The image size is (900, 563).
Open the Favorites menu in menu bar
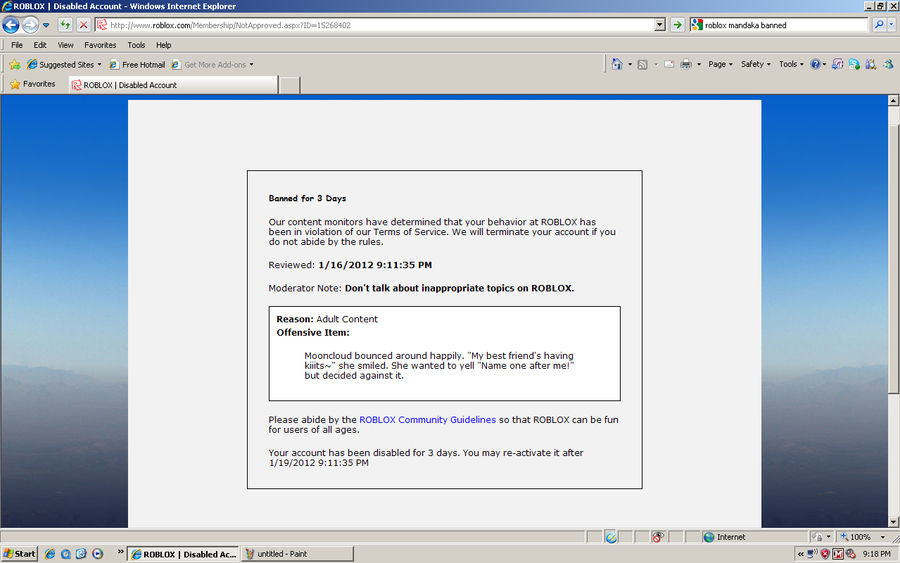point(100,45)
